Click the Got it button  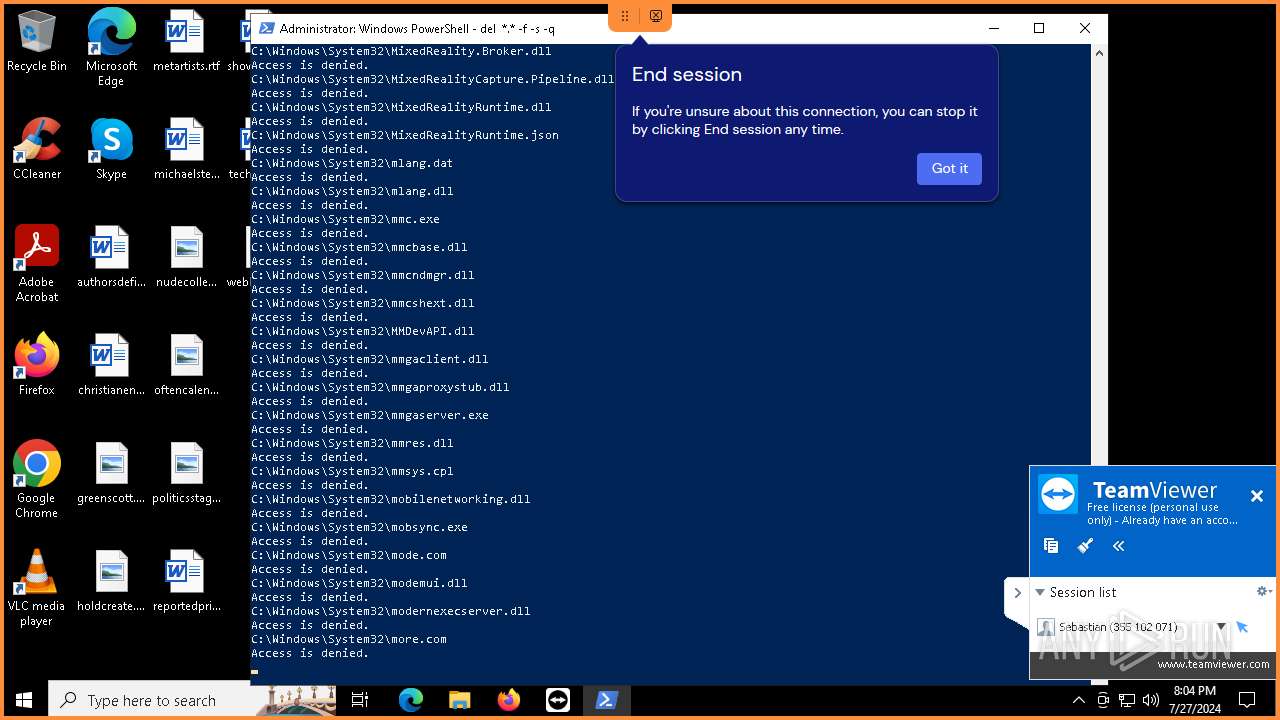[949, 169]
